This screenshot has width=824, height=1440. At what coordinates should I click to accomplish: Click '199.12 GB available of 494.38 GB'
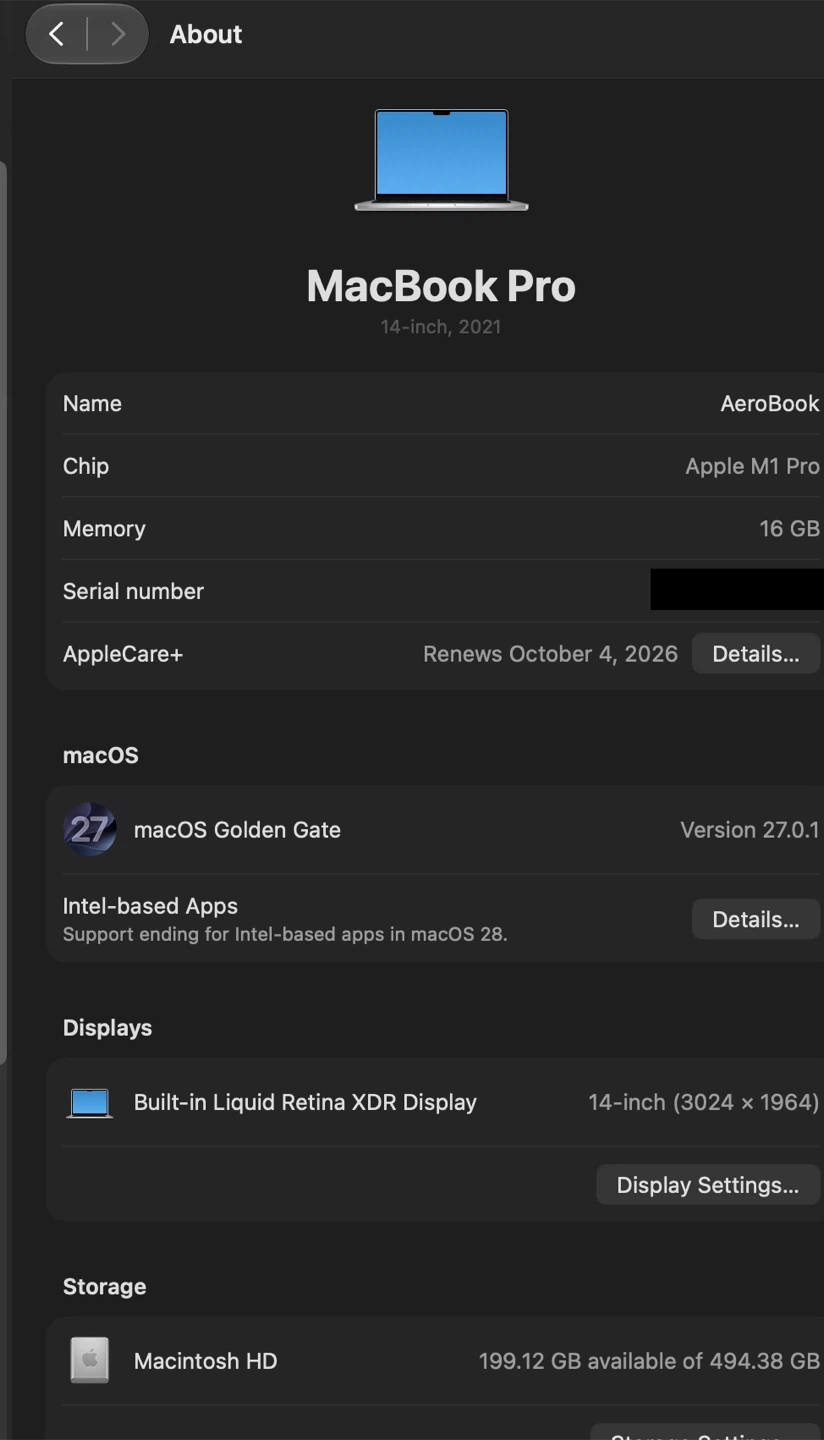coord(649,1361)
